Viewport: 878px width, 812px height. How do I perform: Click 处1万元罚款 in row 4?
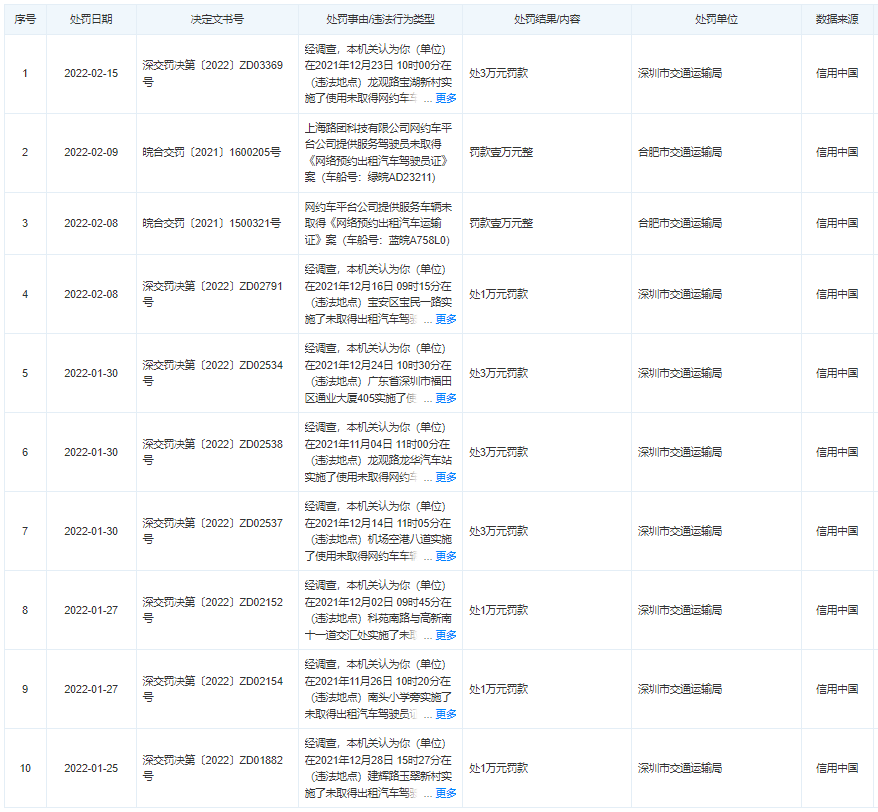(x=498, y=294)
